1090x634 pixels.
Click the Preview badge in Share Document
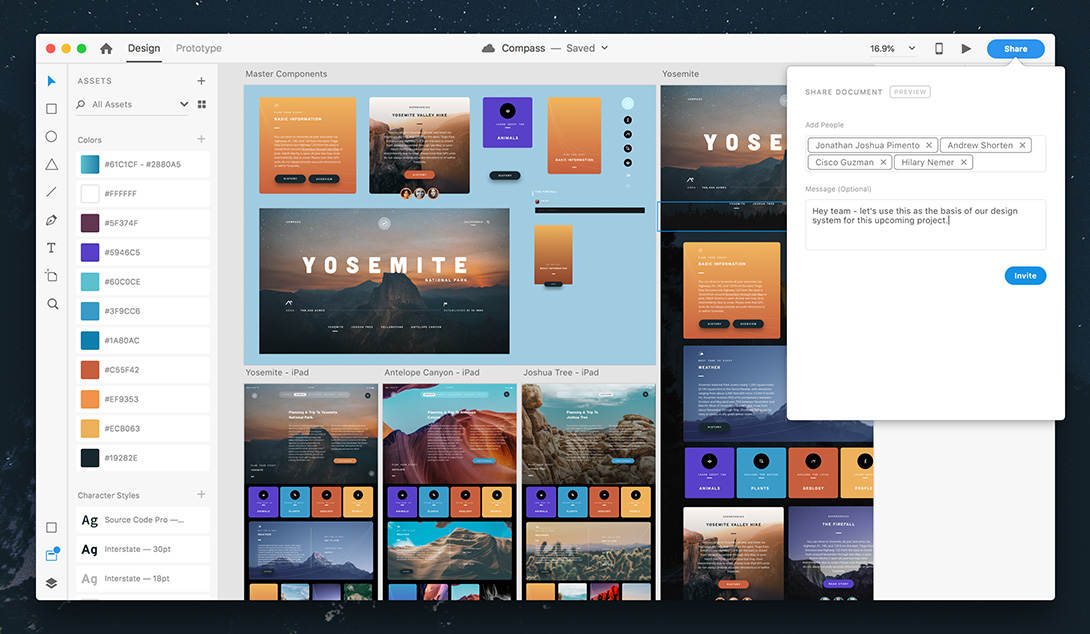pyautogui.click(x=910, y=92)
